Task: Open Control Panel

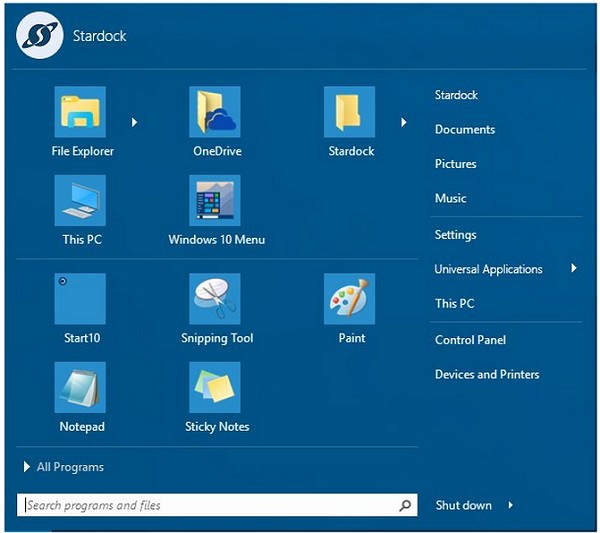Action: click(470, 340)
